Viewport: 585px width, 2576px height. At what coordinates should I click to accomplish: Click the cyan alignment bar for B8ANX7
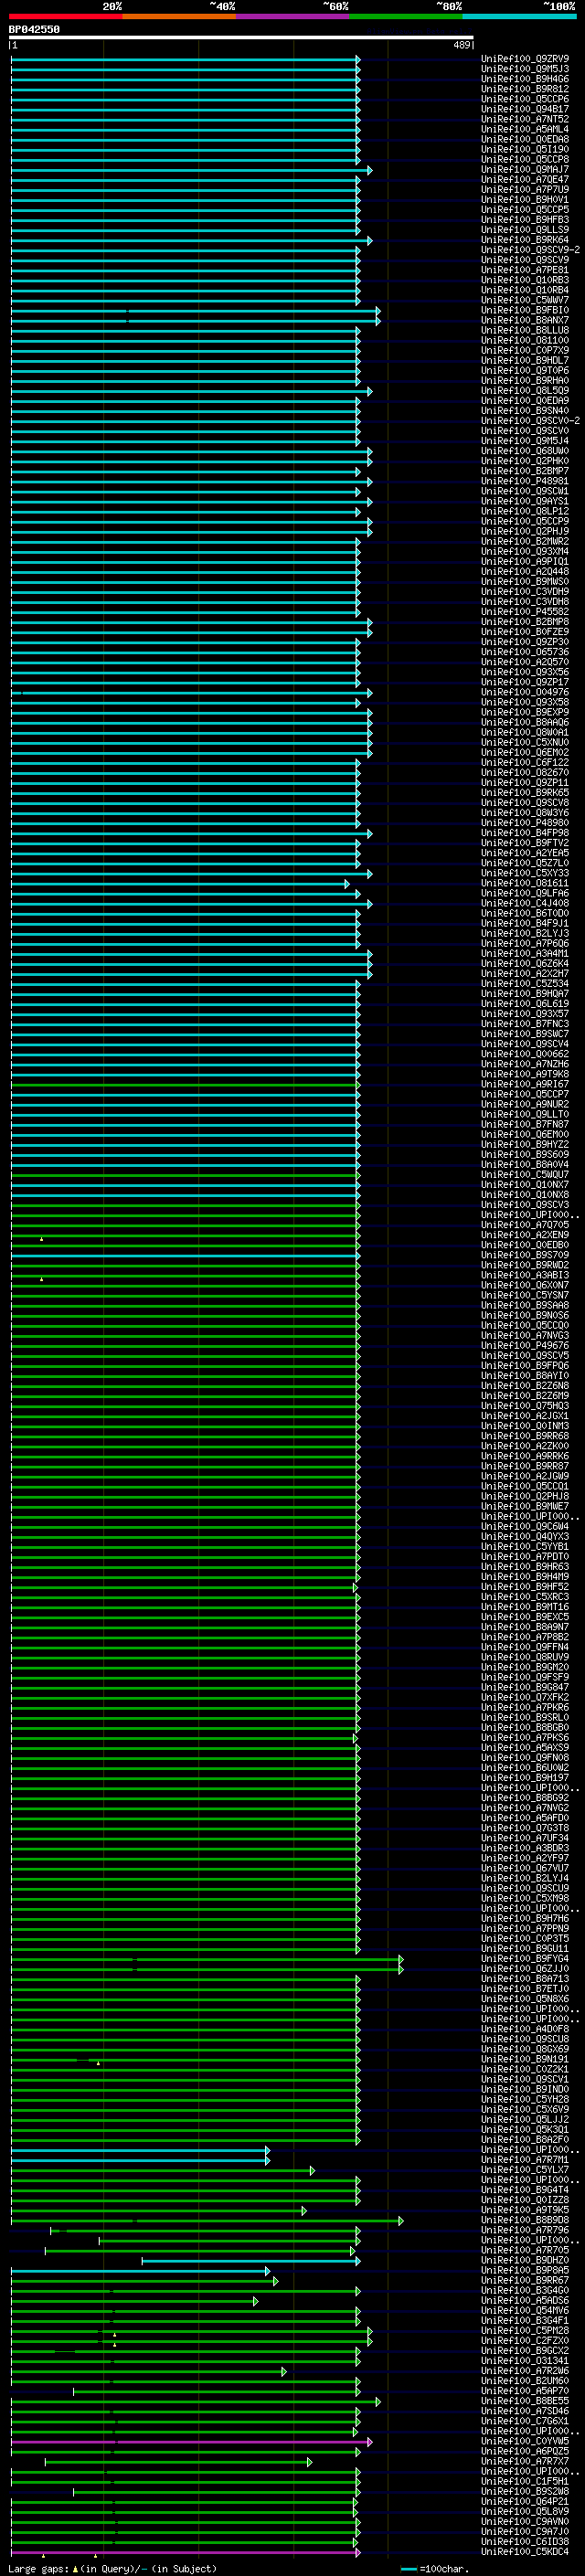pos(195,321)
